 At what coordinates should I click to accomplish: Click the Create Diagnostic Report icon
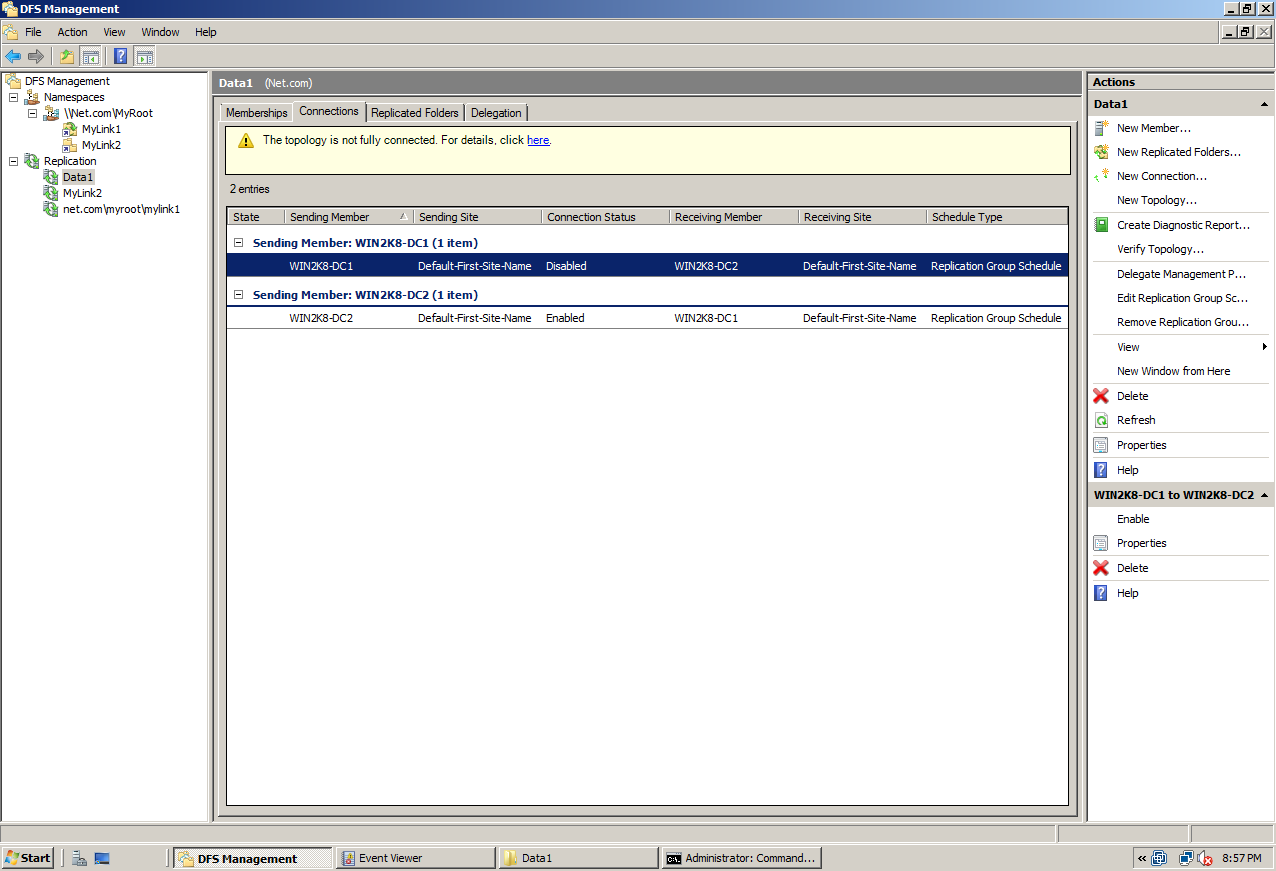click(1102, 225)
